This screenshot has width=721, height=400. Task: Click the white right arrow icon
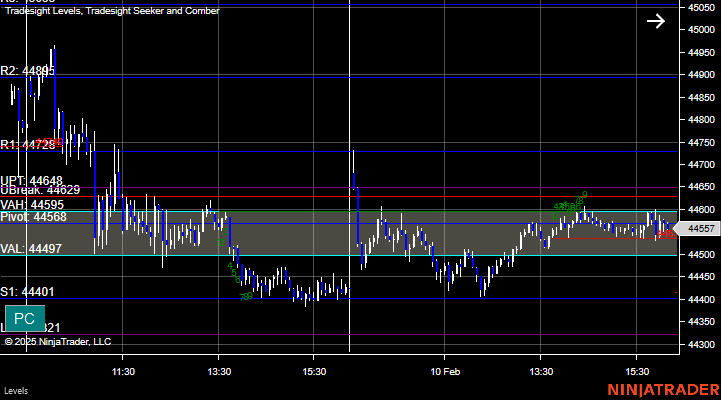(656, 21)
